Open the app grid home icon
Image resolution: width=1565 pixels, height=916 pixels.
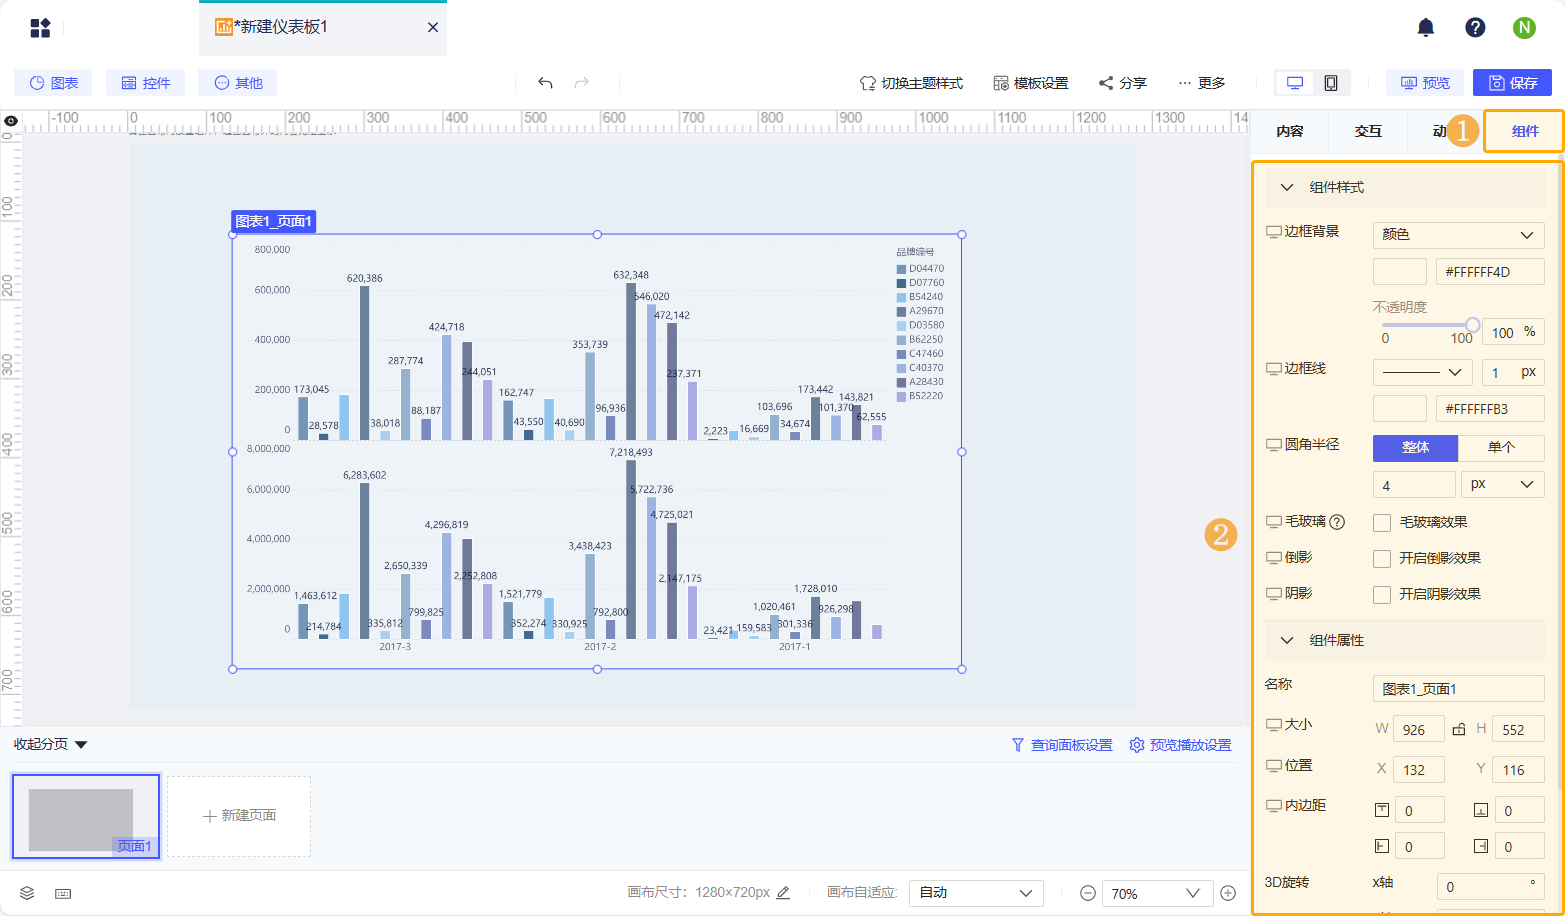pos(40,28)
